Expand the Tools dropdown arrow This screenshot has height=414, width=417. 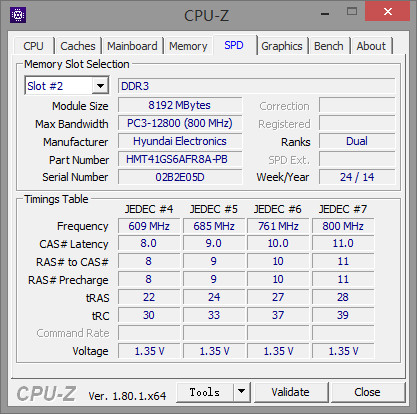coord(242,392)
